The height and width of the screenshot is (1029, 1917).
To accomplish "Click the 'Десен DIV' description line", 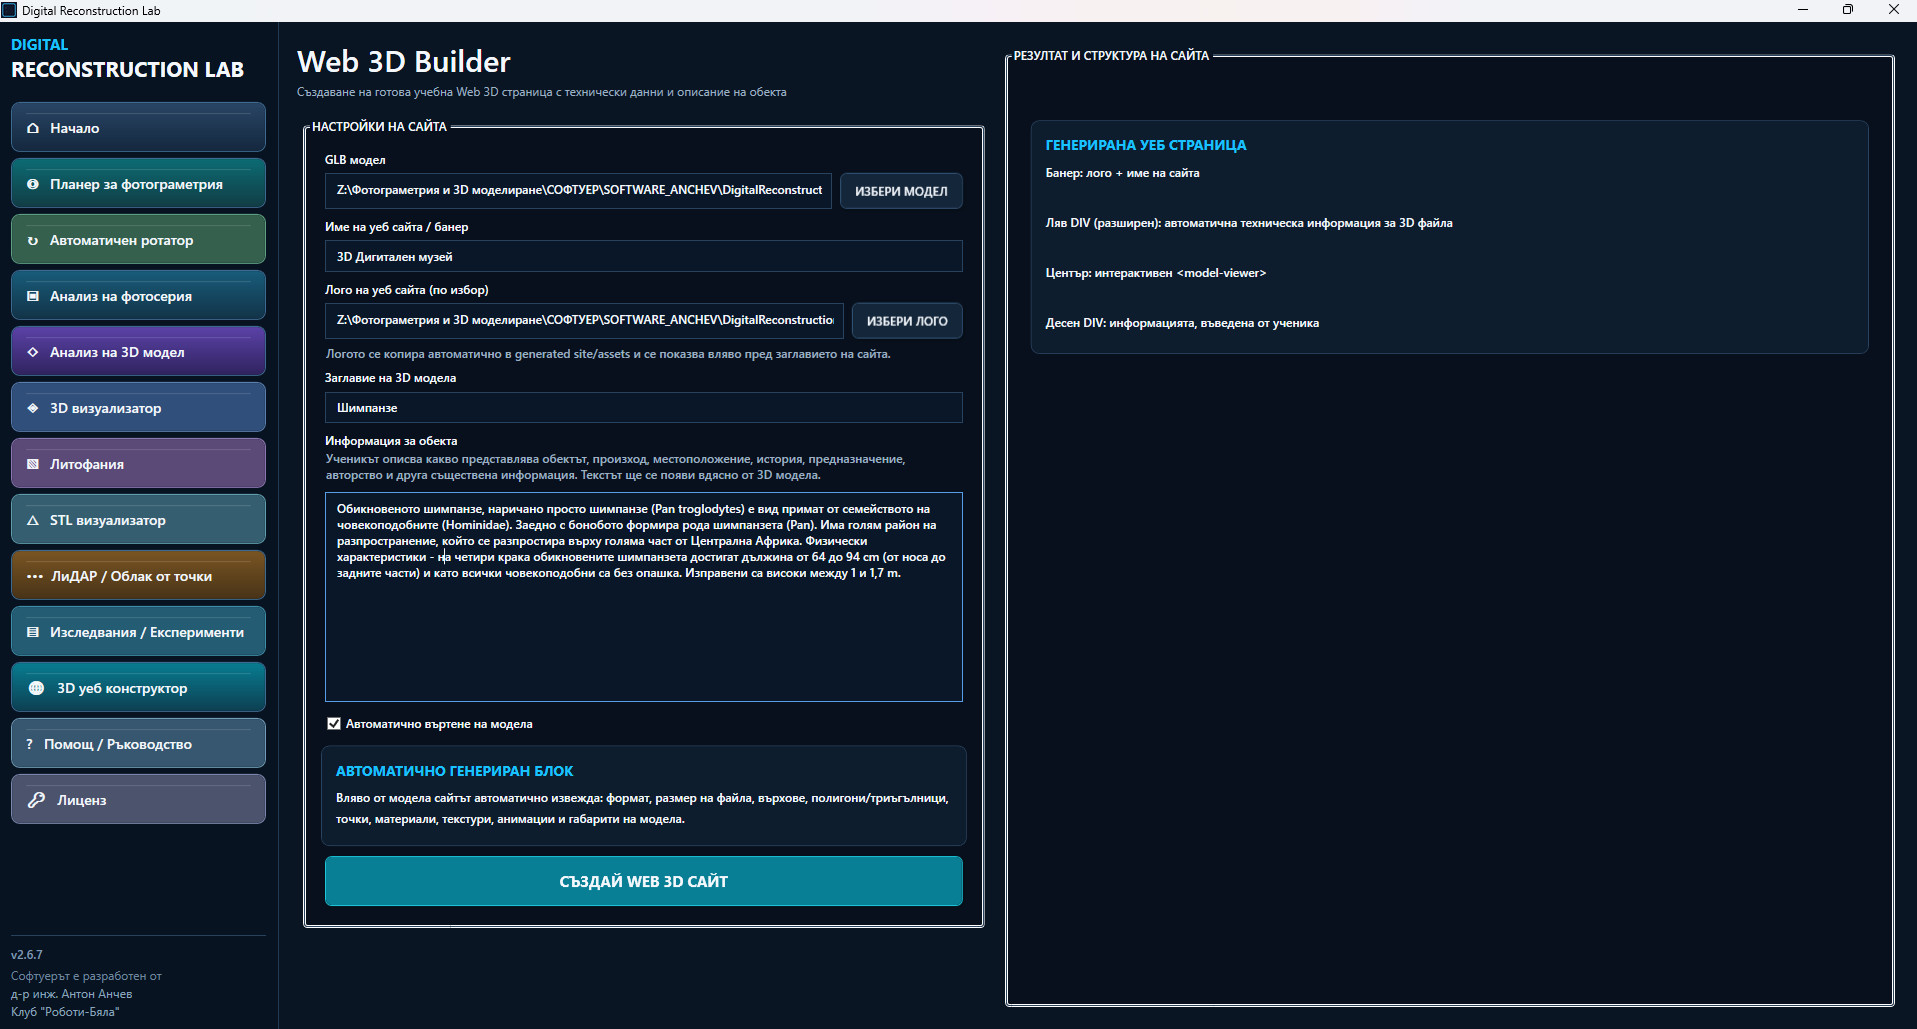I will click(x=1182, y=323).
